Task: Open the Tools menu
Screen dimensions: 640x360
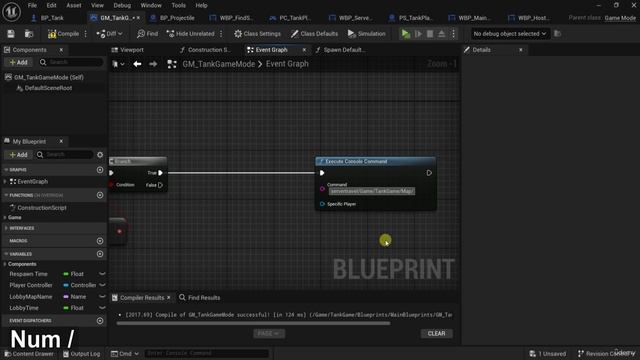Action: click(x=178, y=5)
